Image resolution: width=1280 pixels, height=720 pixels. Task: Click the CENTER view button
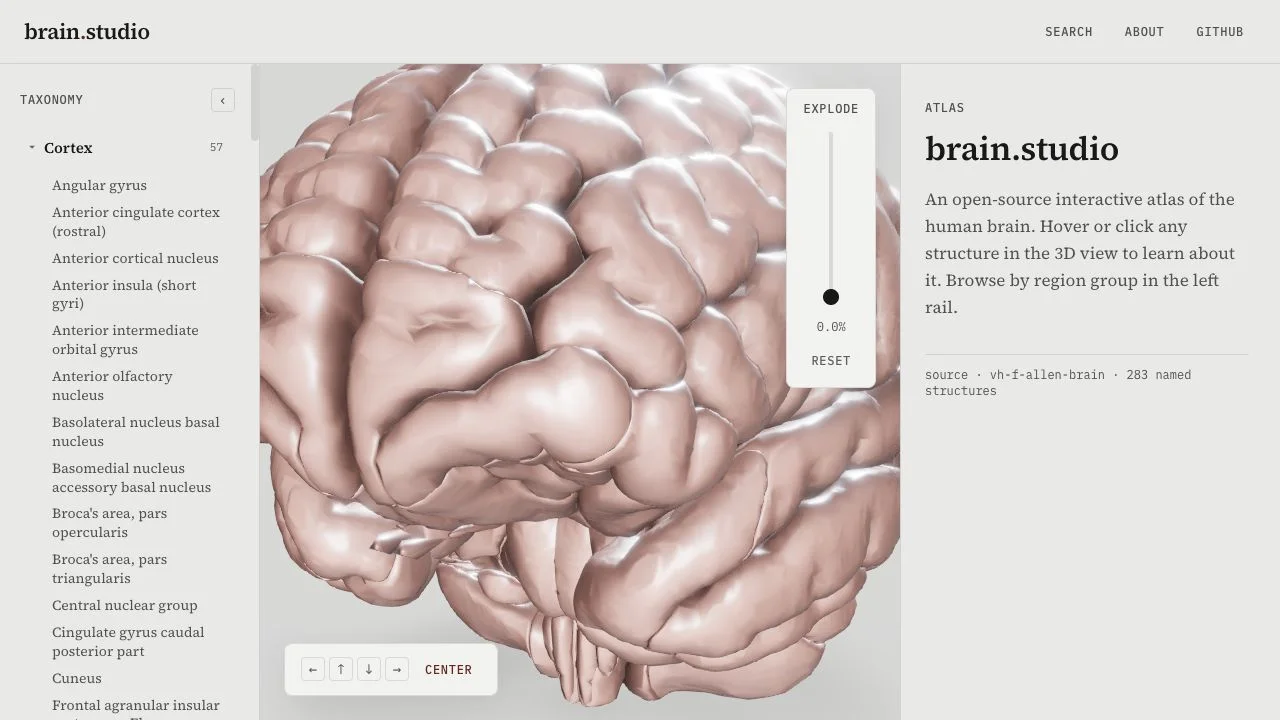point(448,670)
